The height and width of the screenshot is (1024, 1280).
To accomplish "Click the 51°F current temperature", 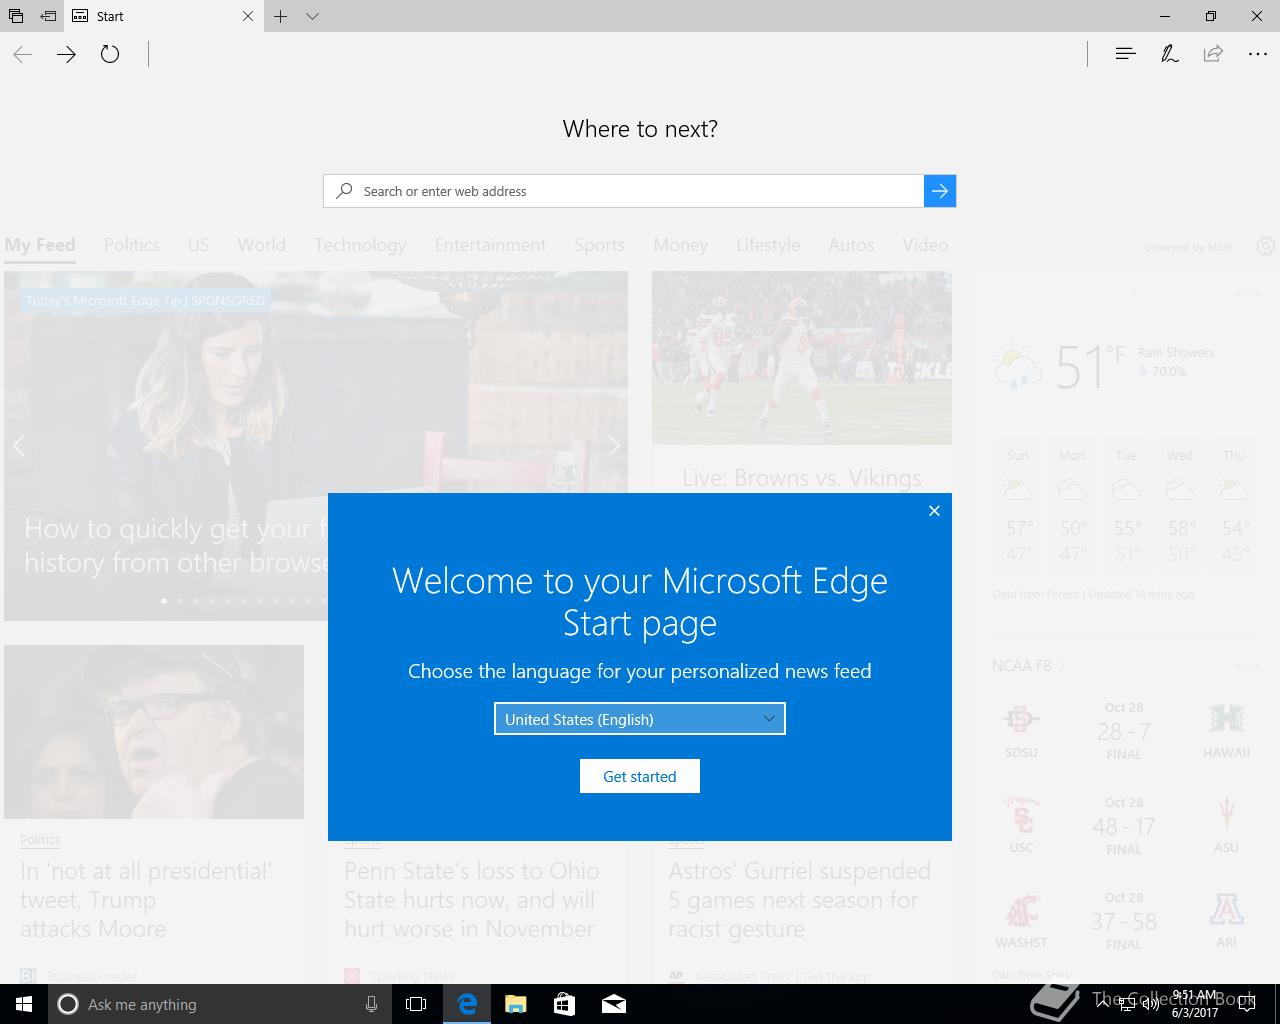I will pyautogui.click(x=1090, y=366).
